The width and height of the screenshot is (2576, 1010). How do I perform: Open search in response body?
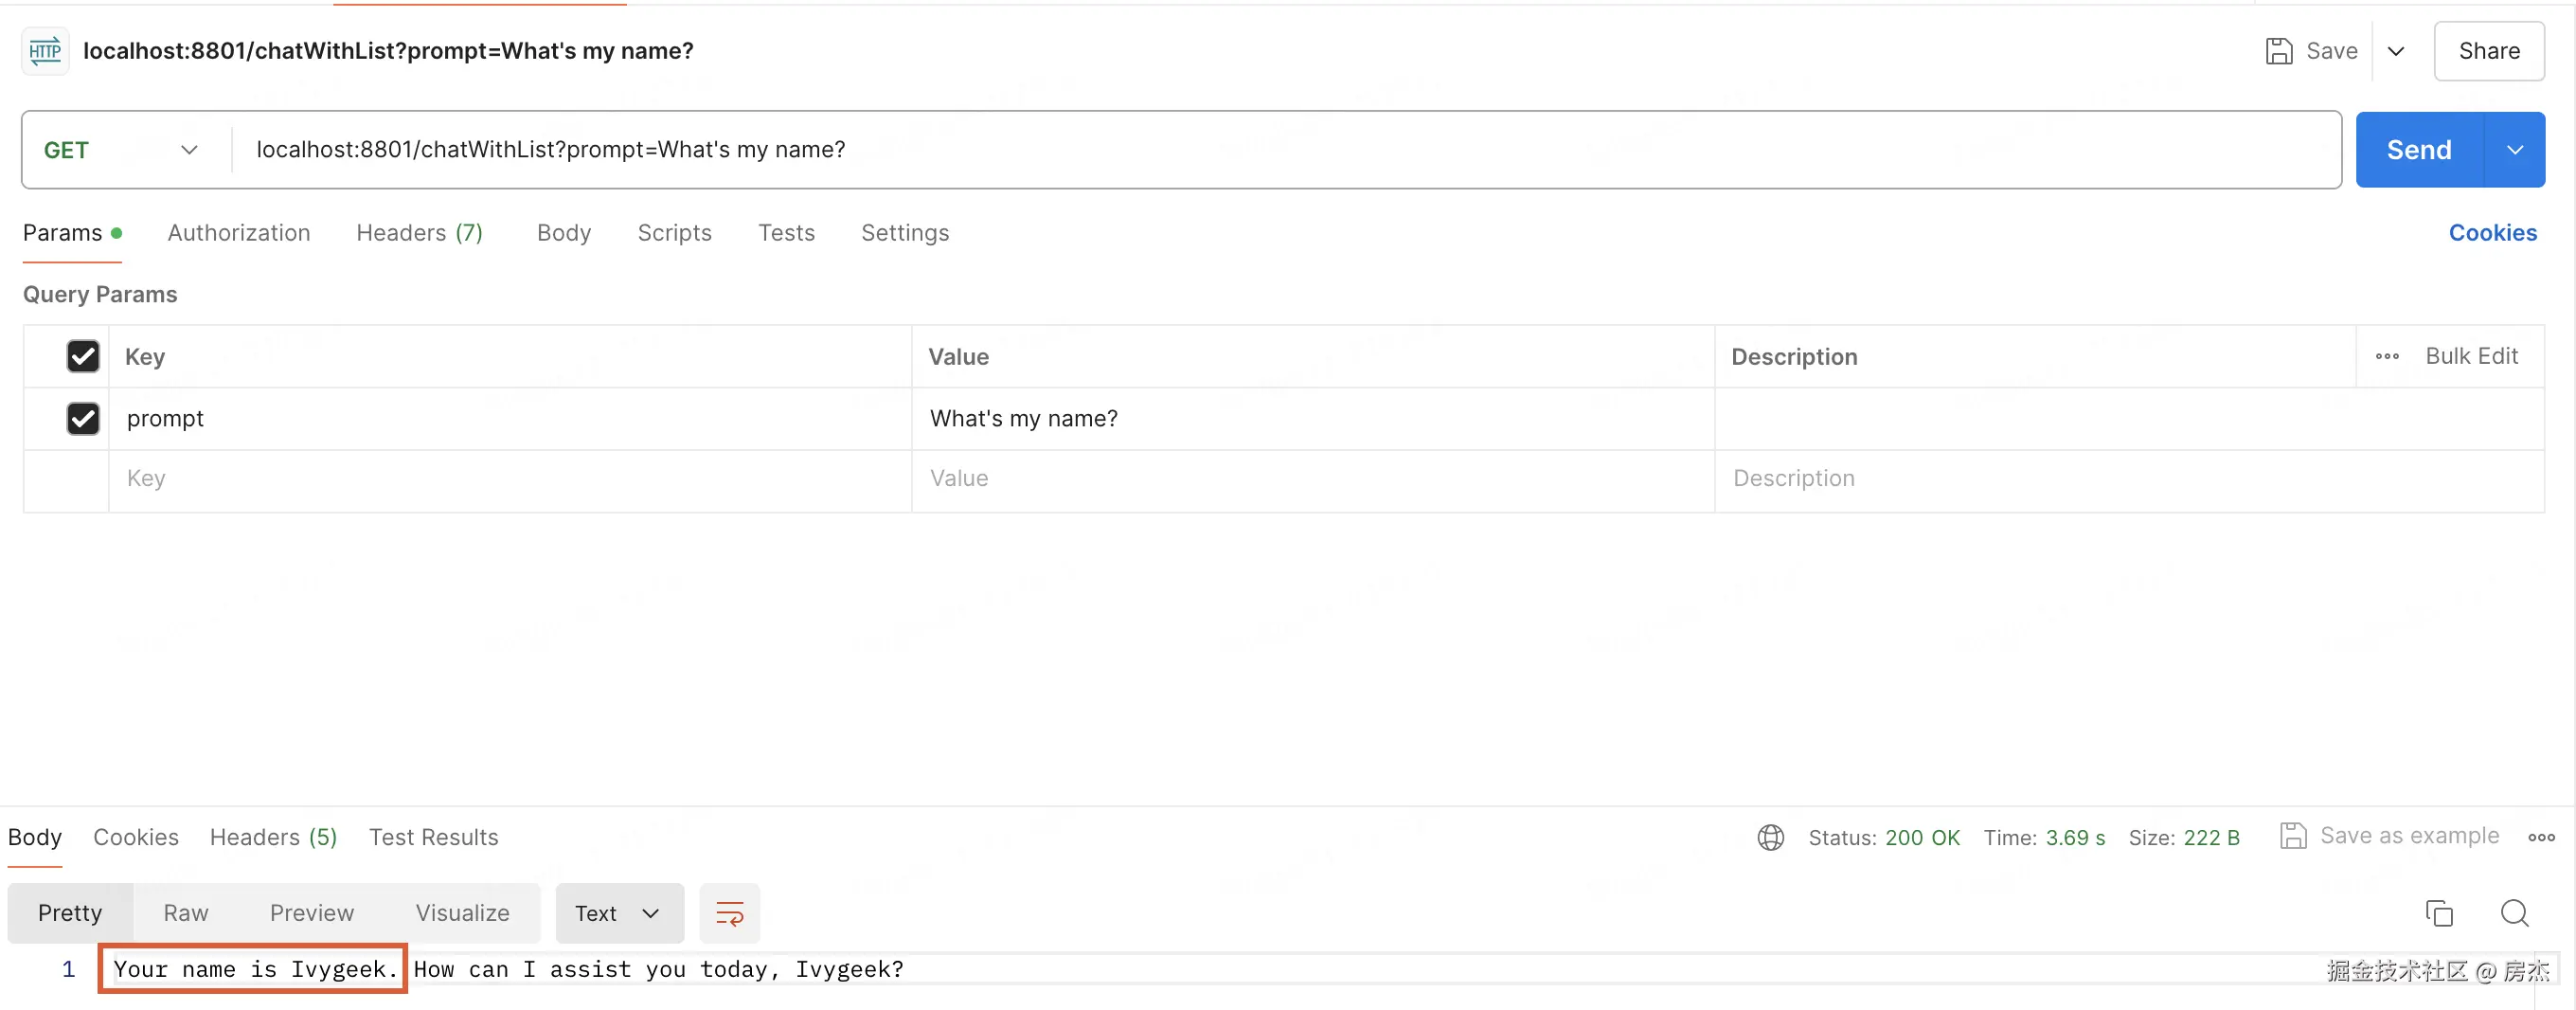[x=2514, y=913]
